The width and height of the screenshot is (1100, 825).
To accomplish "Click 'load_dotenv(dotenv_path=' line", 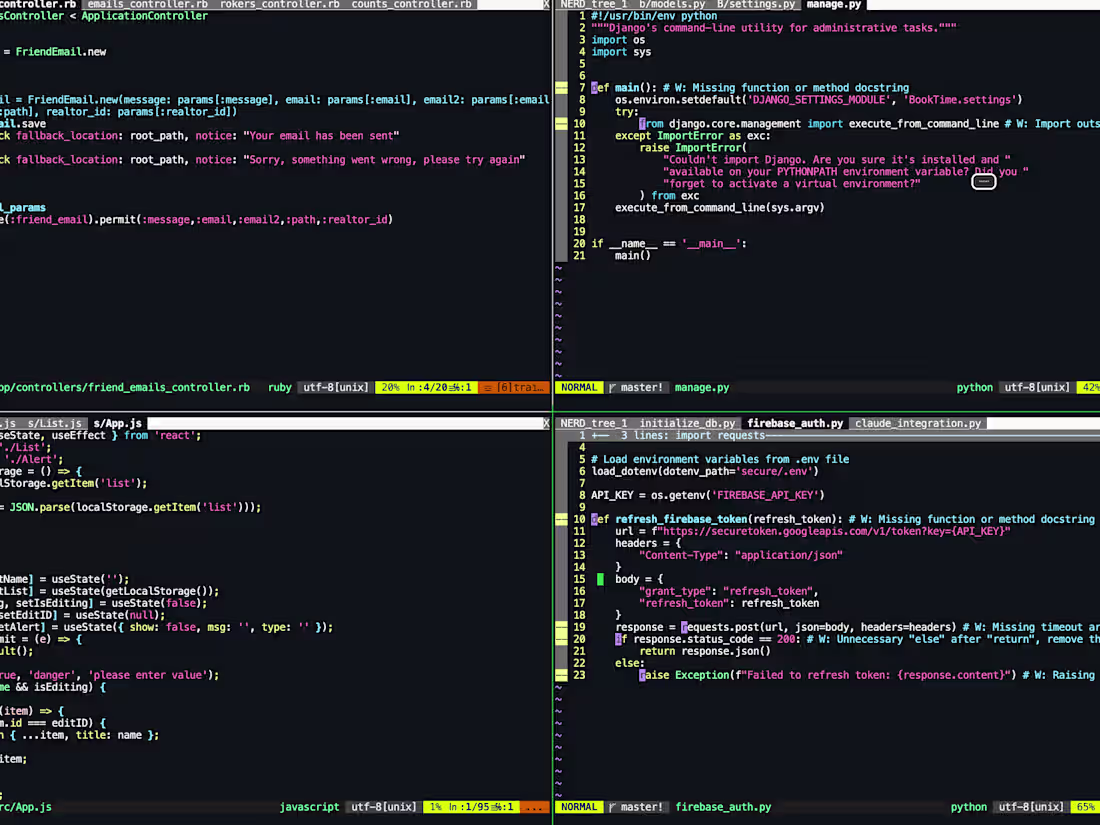I will 705,471.
